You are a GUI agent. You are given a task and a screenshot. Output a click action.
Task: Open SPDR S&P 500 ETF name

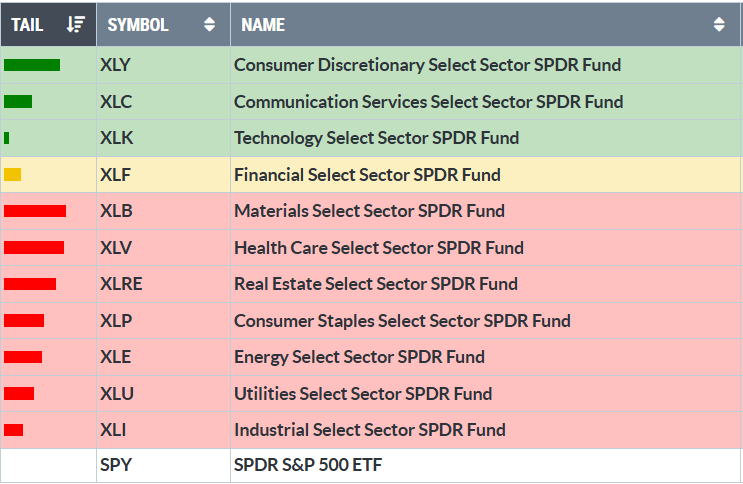(x=308, y=466)
